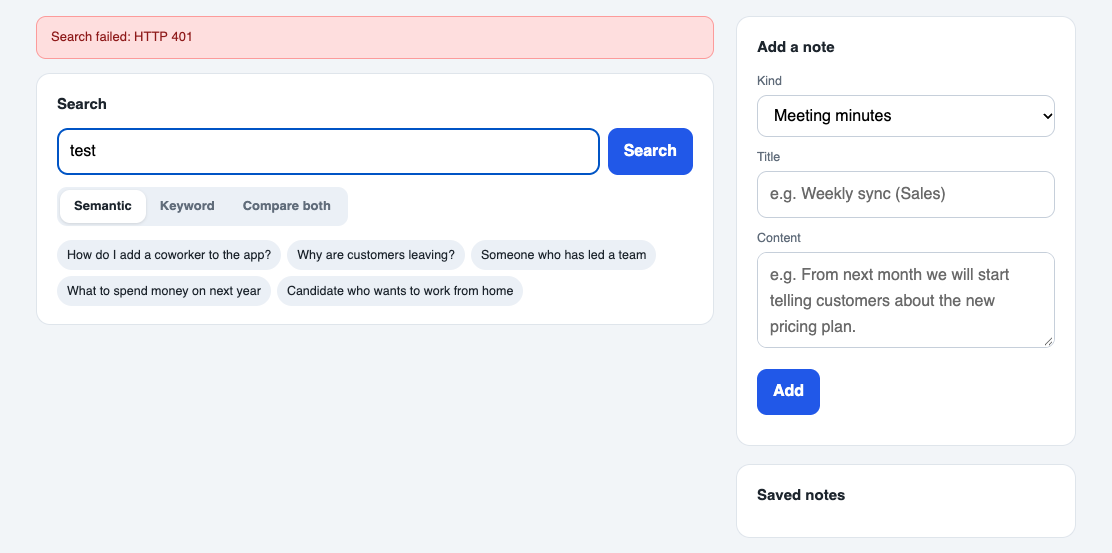Click the blue Search button
The width and height of the screenshot is (1112, 553).
(x=650, y=151)
